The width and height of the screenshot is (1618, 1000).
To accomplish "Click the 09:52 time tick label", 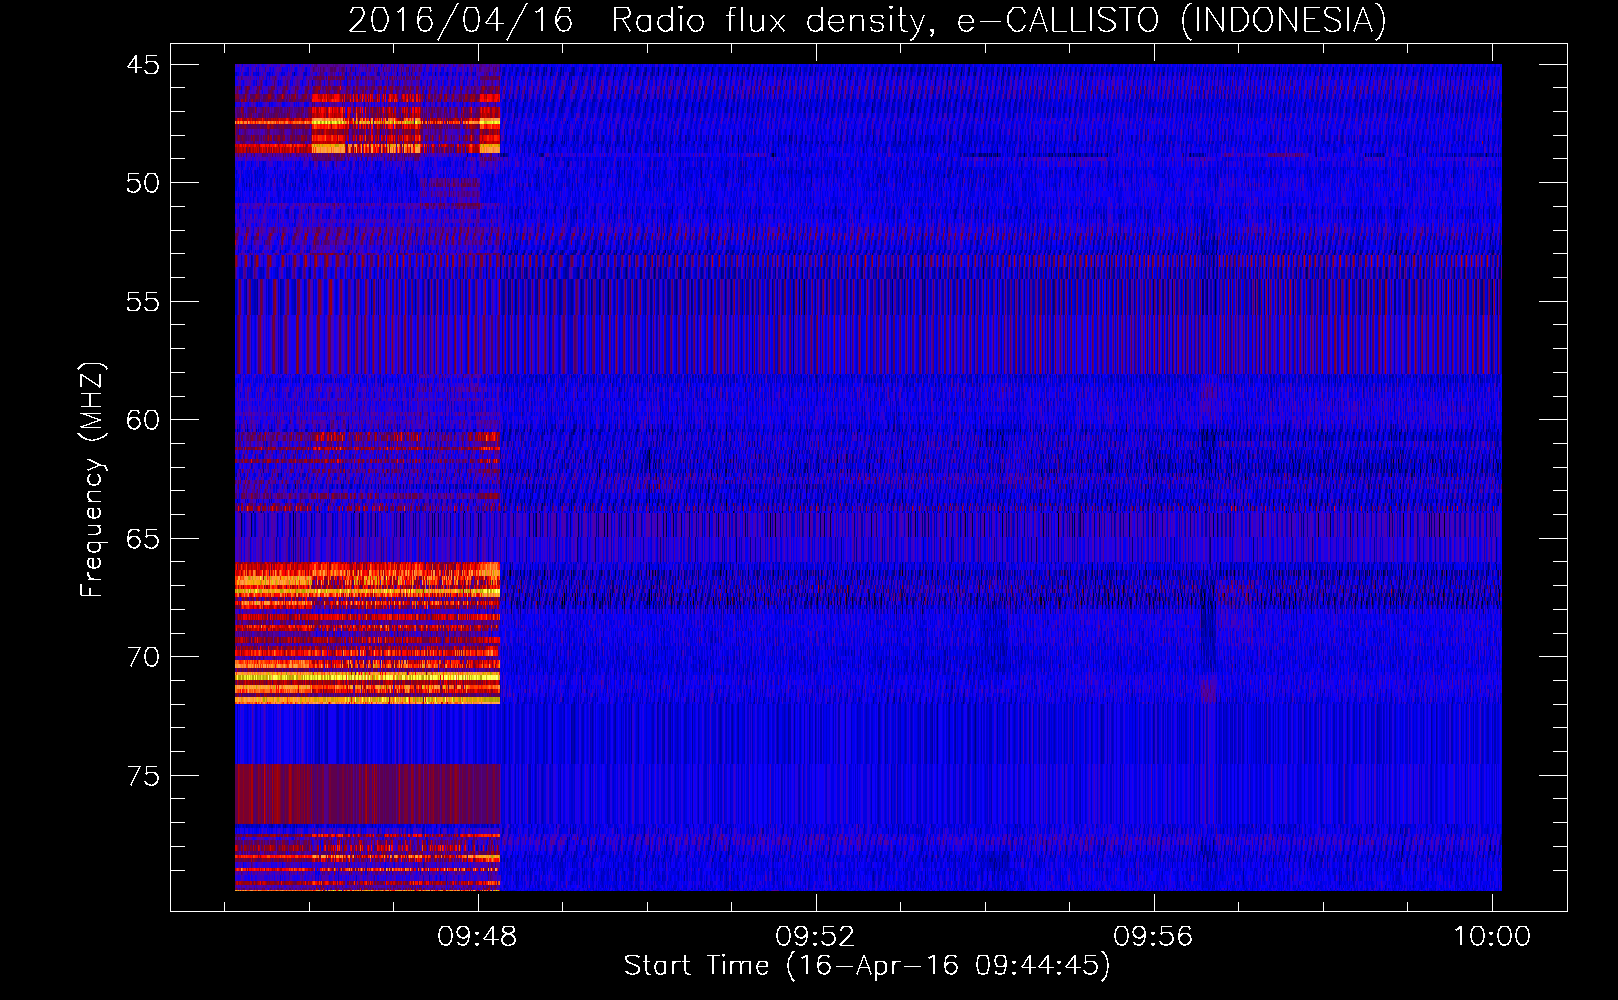I will 816,936.
